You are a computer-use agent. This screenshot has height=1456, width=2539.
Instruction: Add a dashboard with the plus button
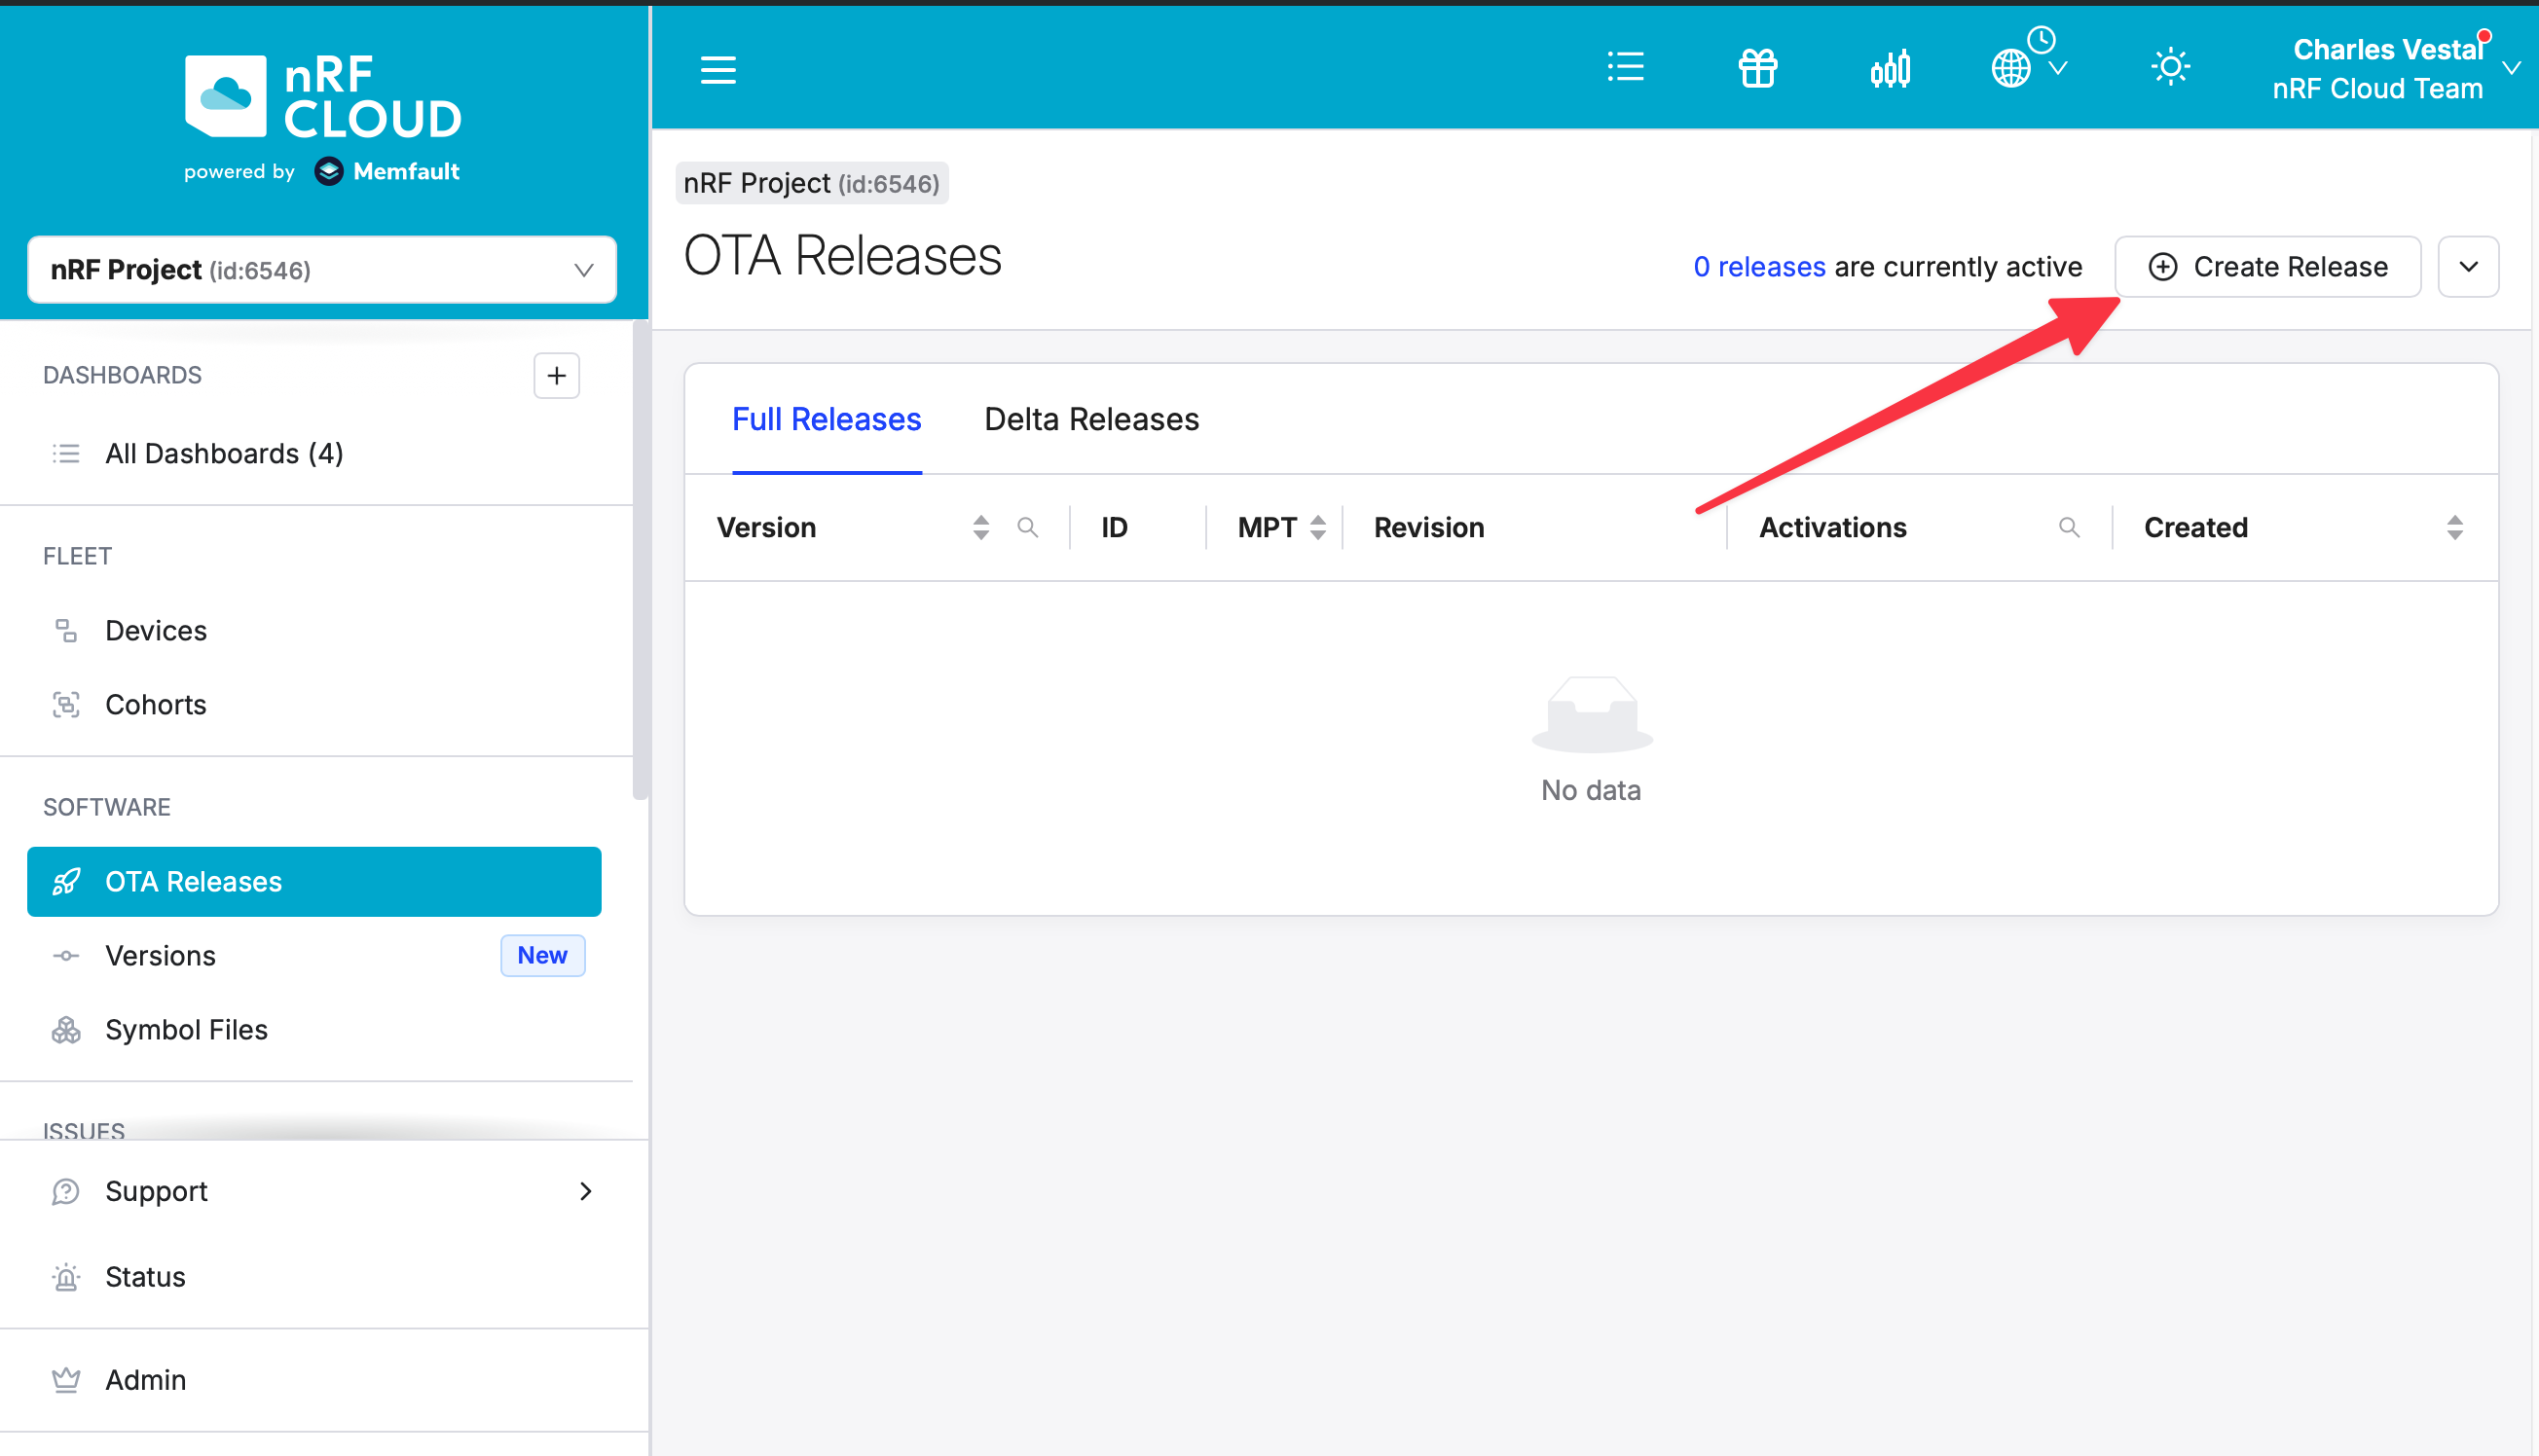click(x=556, y=375)
